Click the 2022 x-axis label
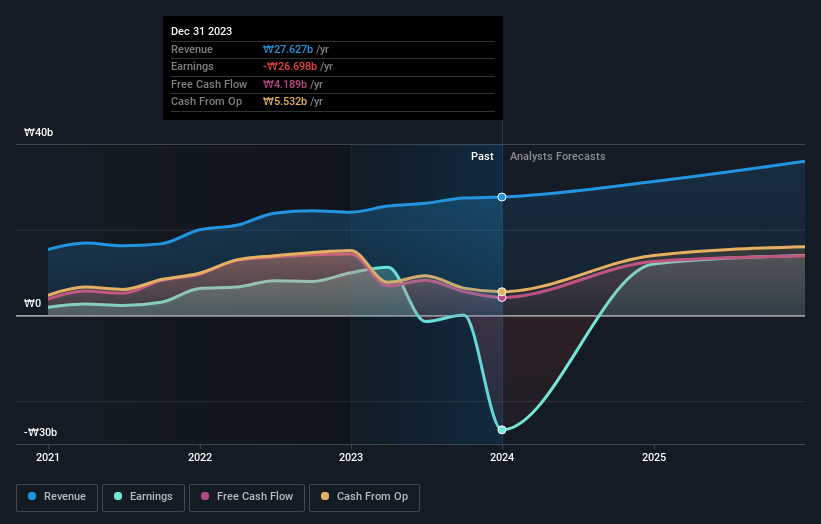Screen dimensions: 821x524 (200, 457)
